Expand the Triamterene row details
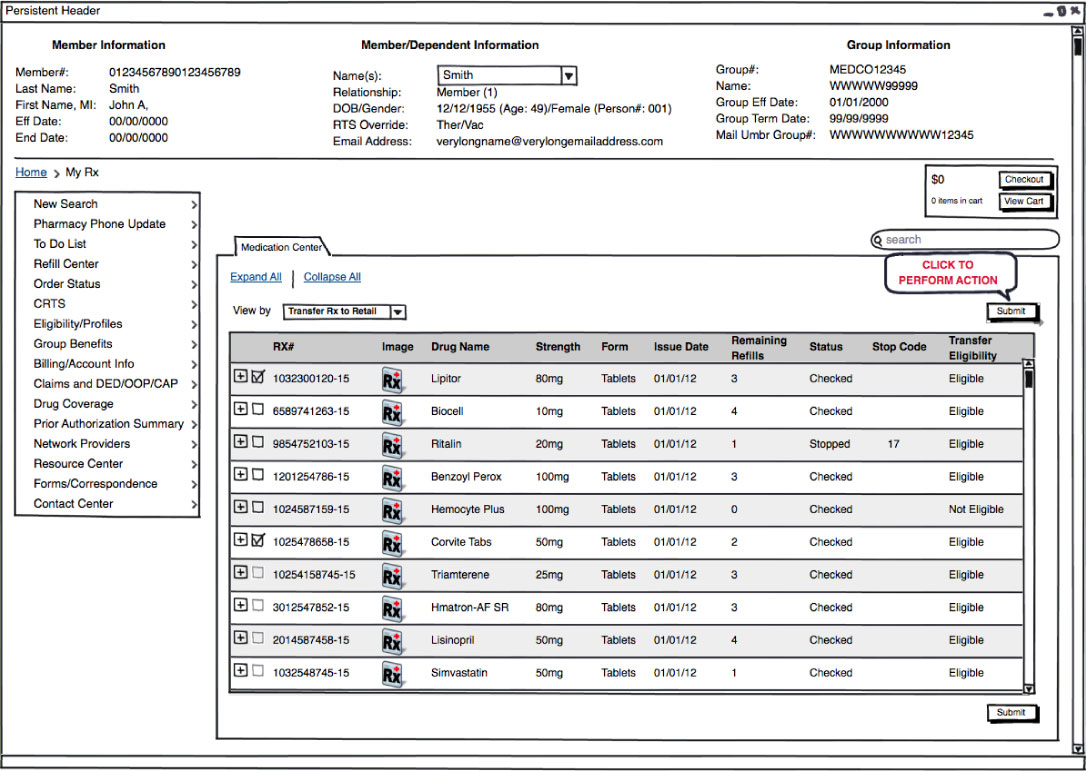Screen dimensions: 1087x771 241,572
